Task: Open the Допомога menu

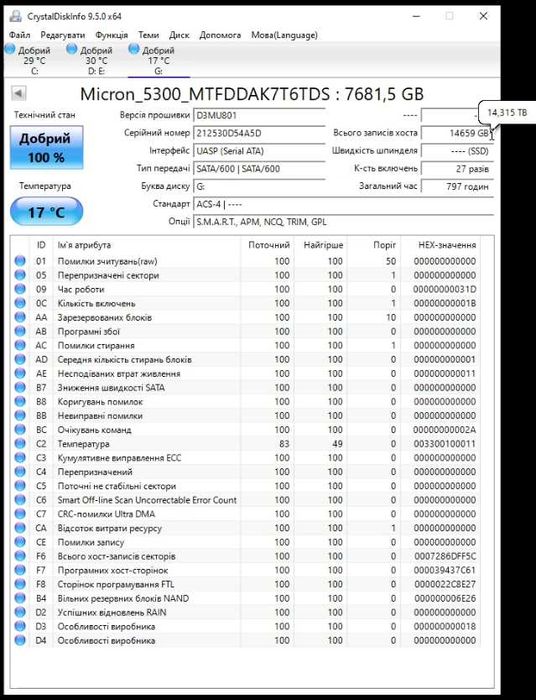Action: pos(220,35)
